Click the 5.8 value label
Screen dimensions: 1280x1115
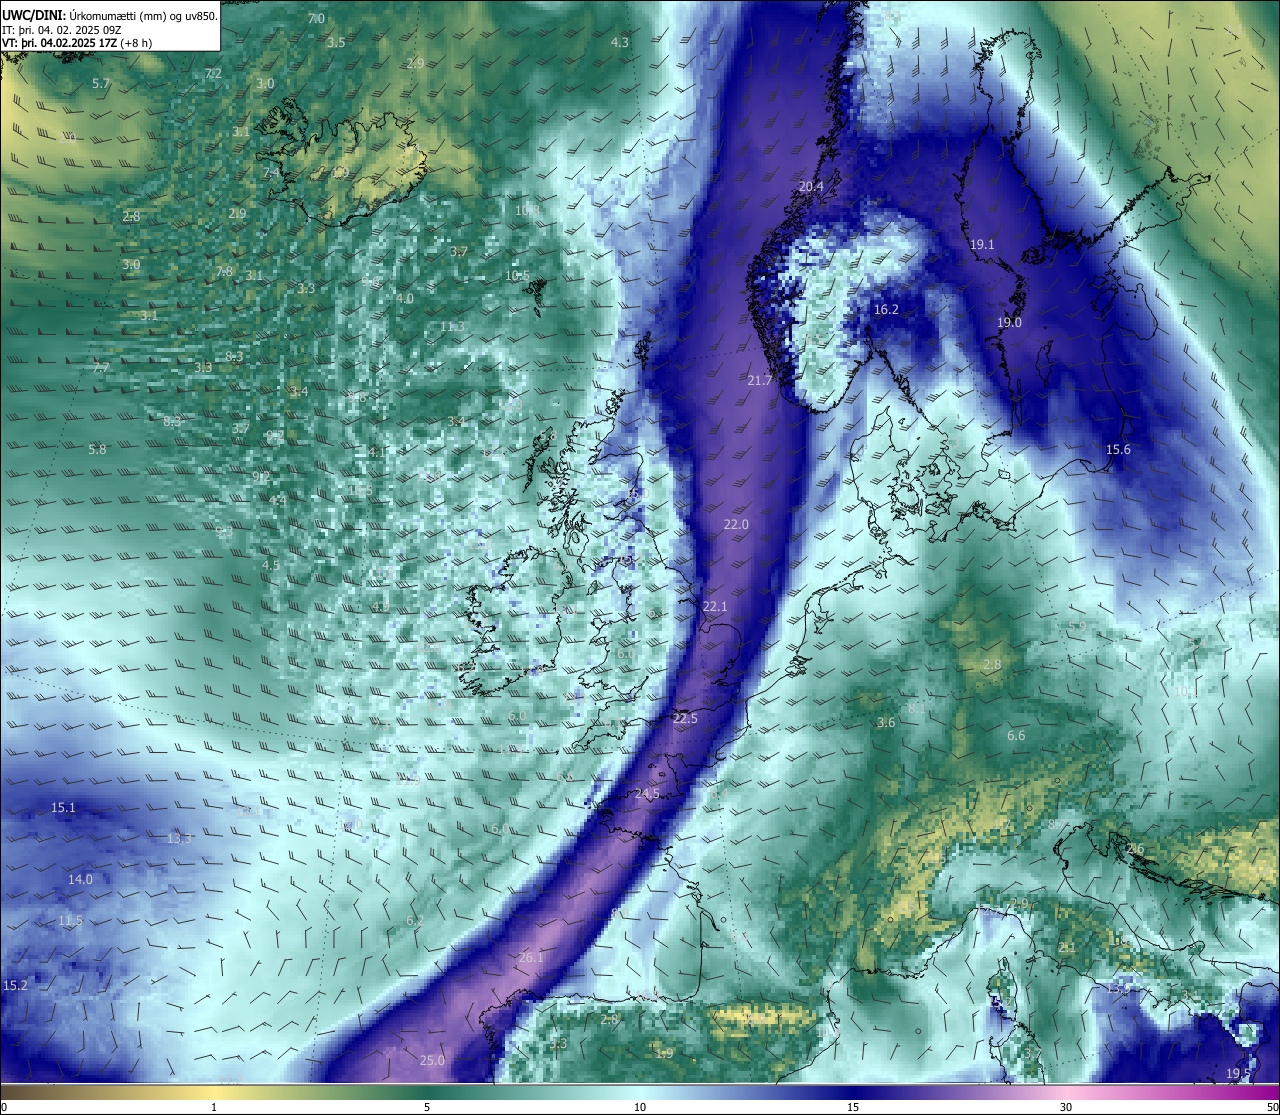click(97, 450)
